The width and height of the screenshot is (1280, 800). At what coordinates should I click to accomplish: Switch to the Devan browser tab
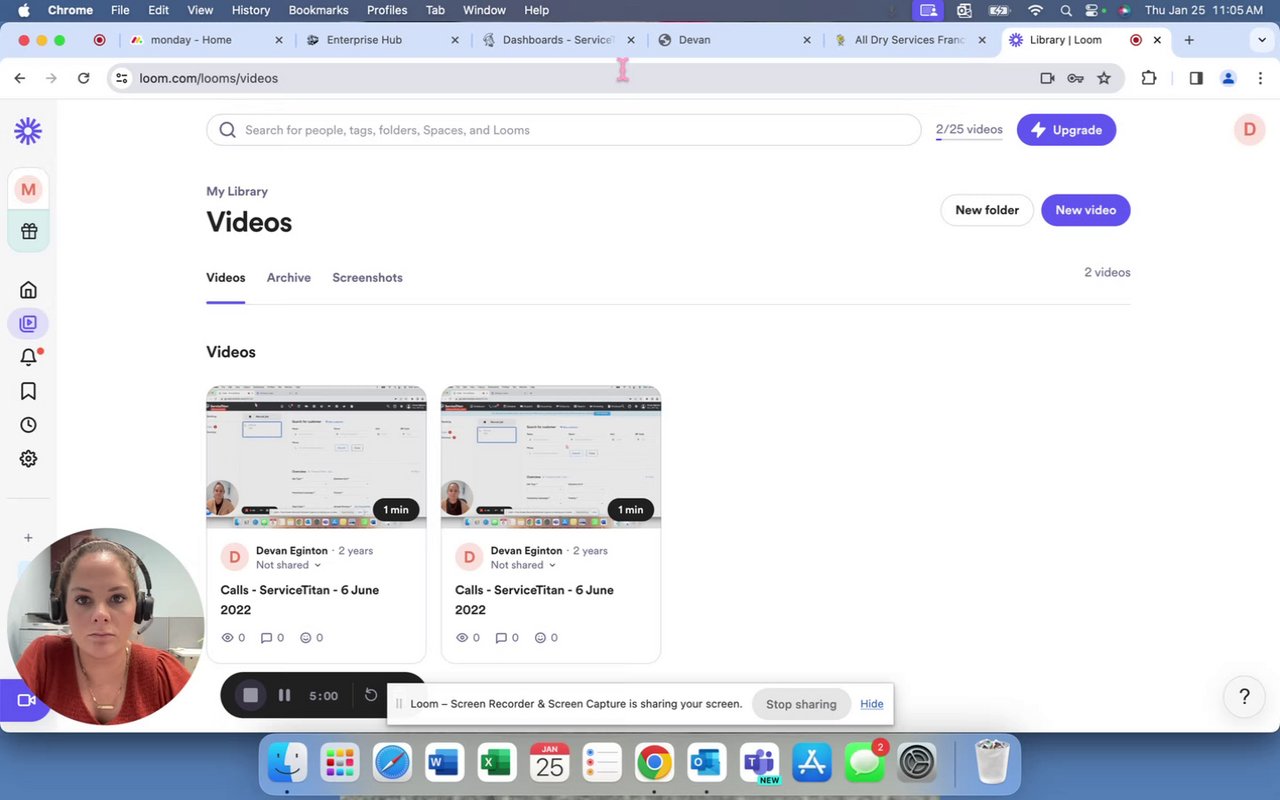tap(733, 40)
